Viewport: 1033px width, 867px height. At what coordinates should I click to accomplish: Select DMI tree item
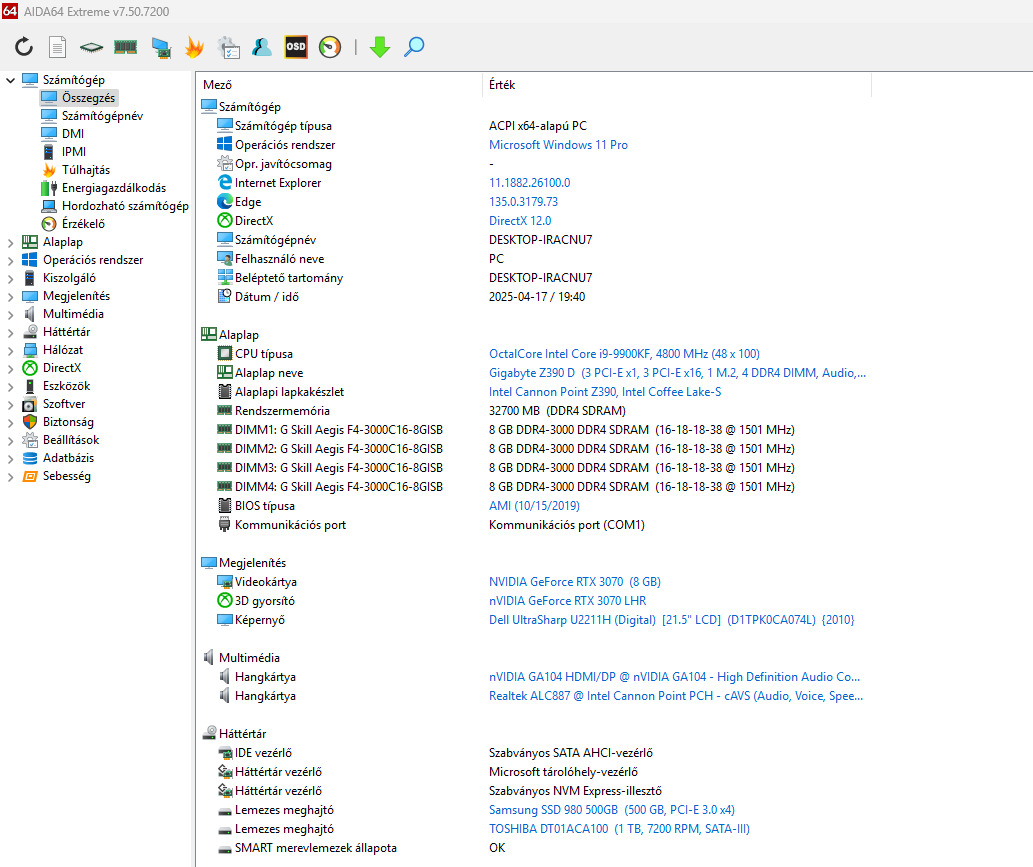coord(73,134)
